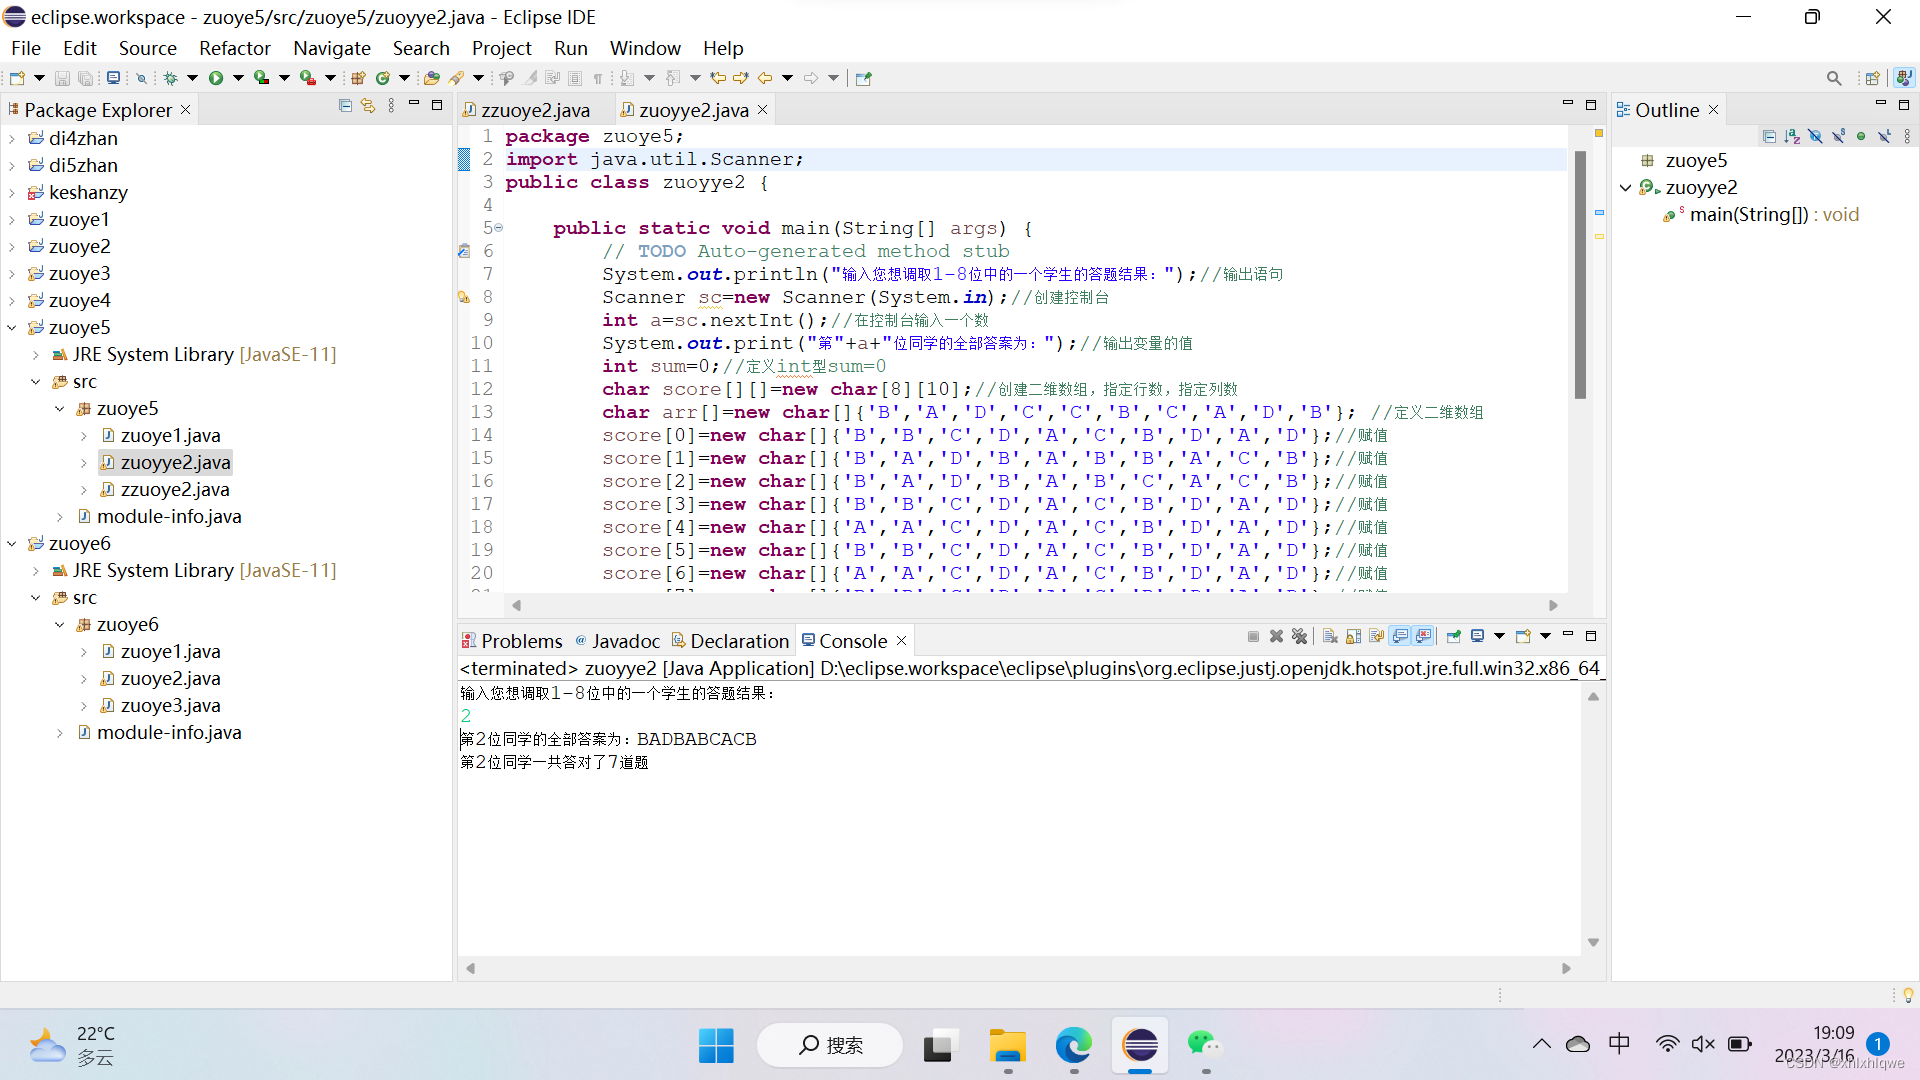Toggle show console on standard output change
Screen dimensions: 1920x1080
[1400, 636]
